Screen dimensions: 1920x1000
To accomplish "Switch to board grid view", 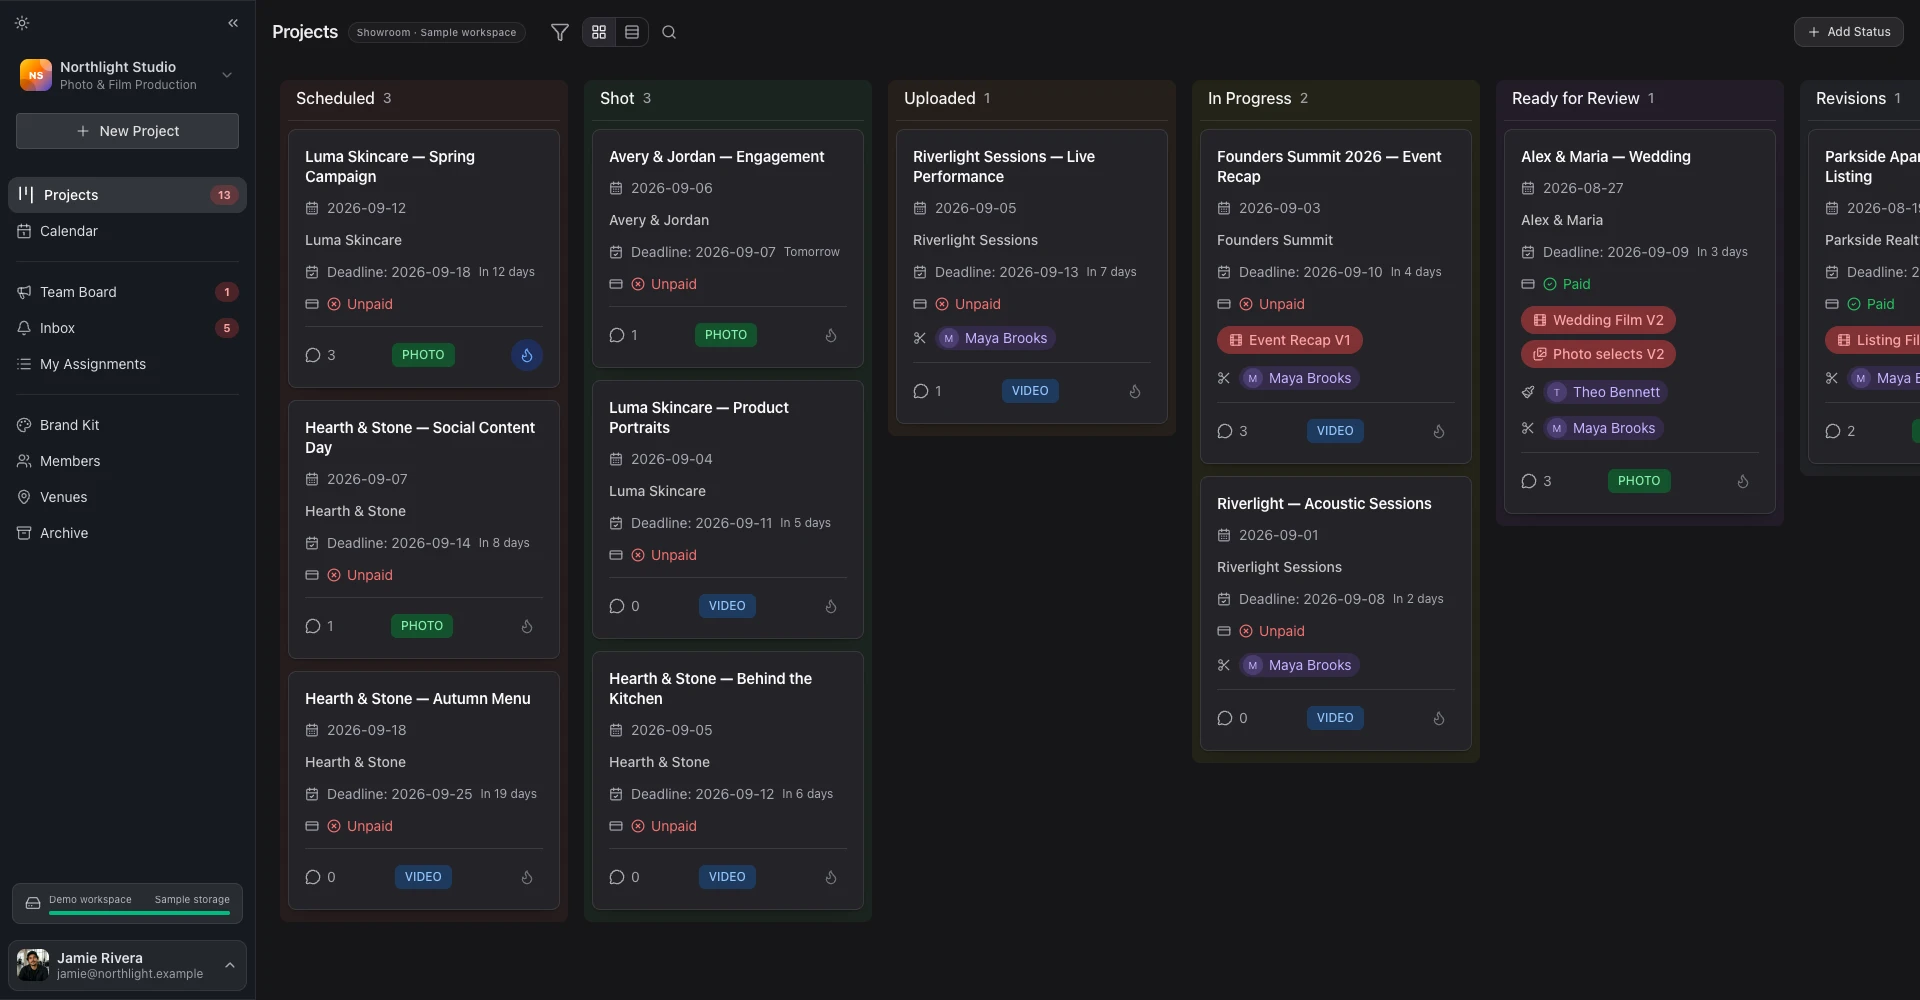I will [x=599, y=32].
